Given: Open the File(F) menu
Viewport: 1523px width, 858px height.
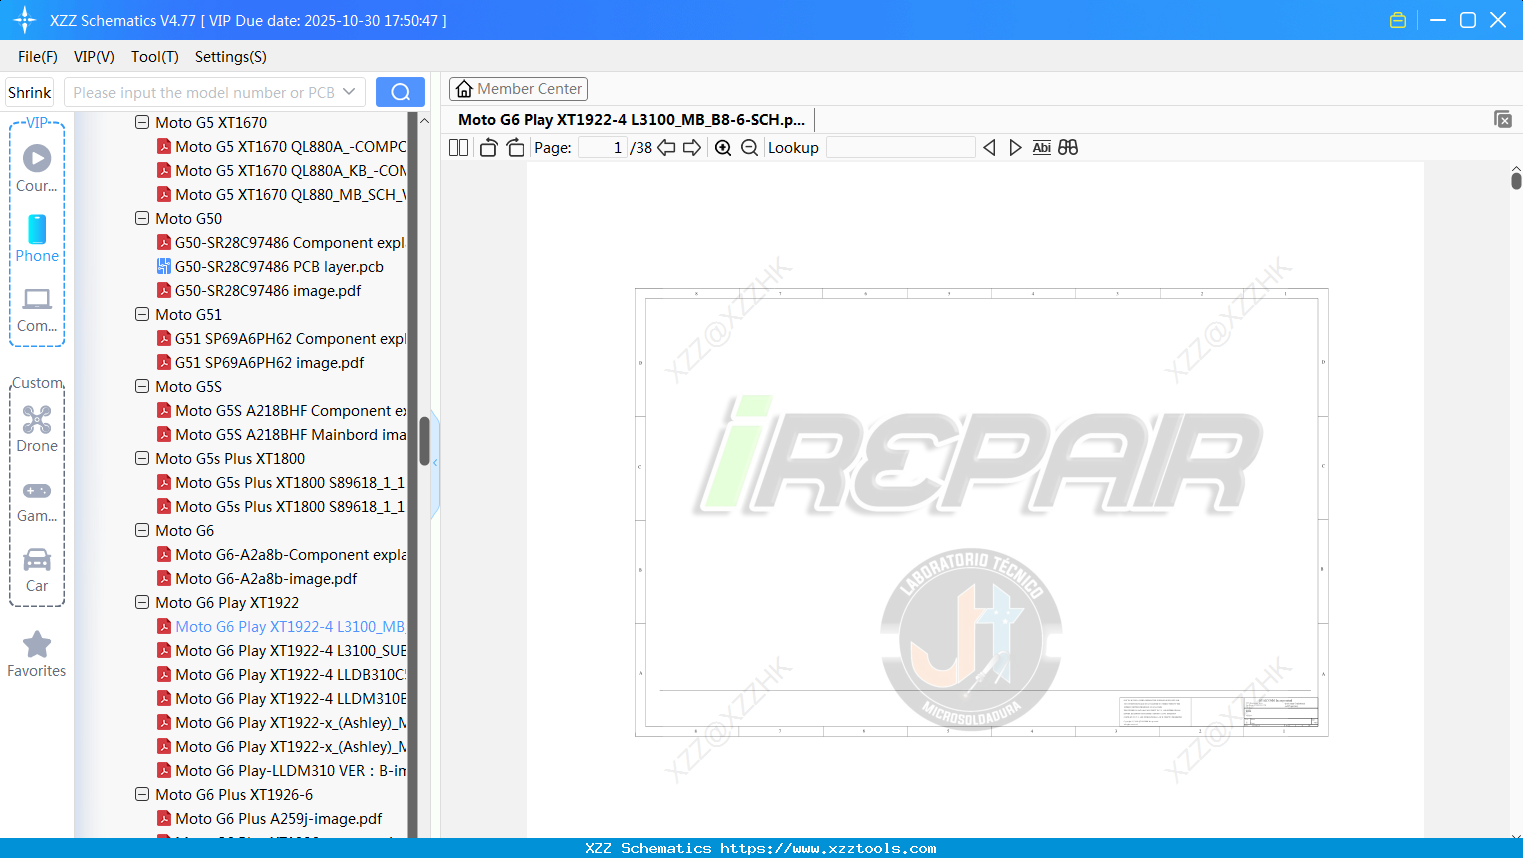Looking at the screenshot, I should point(38,57).
